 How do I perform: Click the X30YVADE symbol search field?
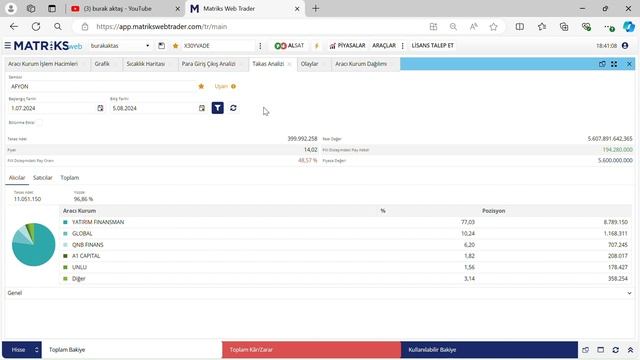pos(218,46)
